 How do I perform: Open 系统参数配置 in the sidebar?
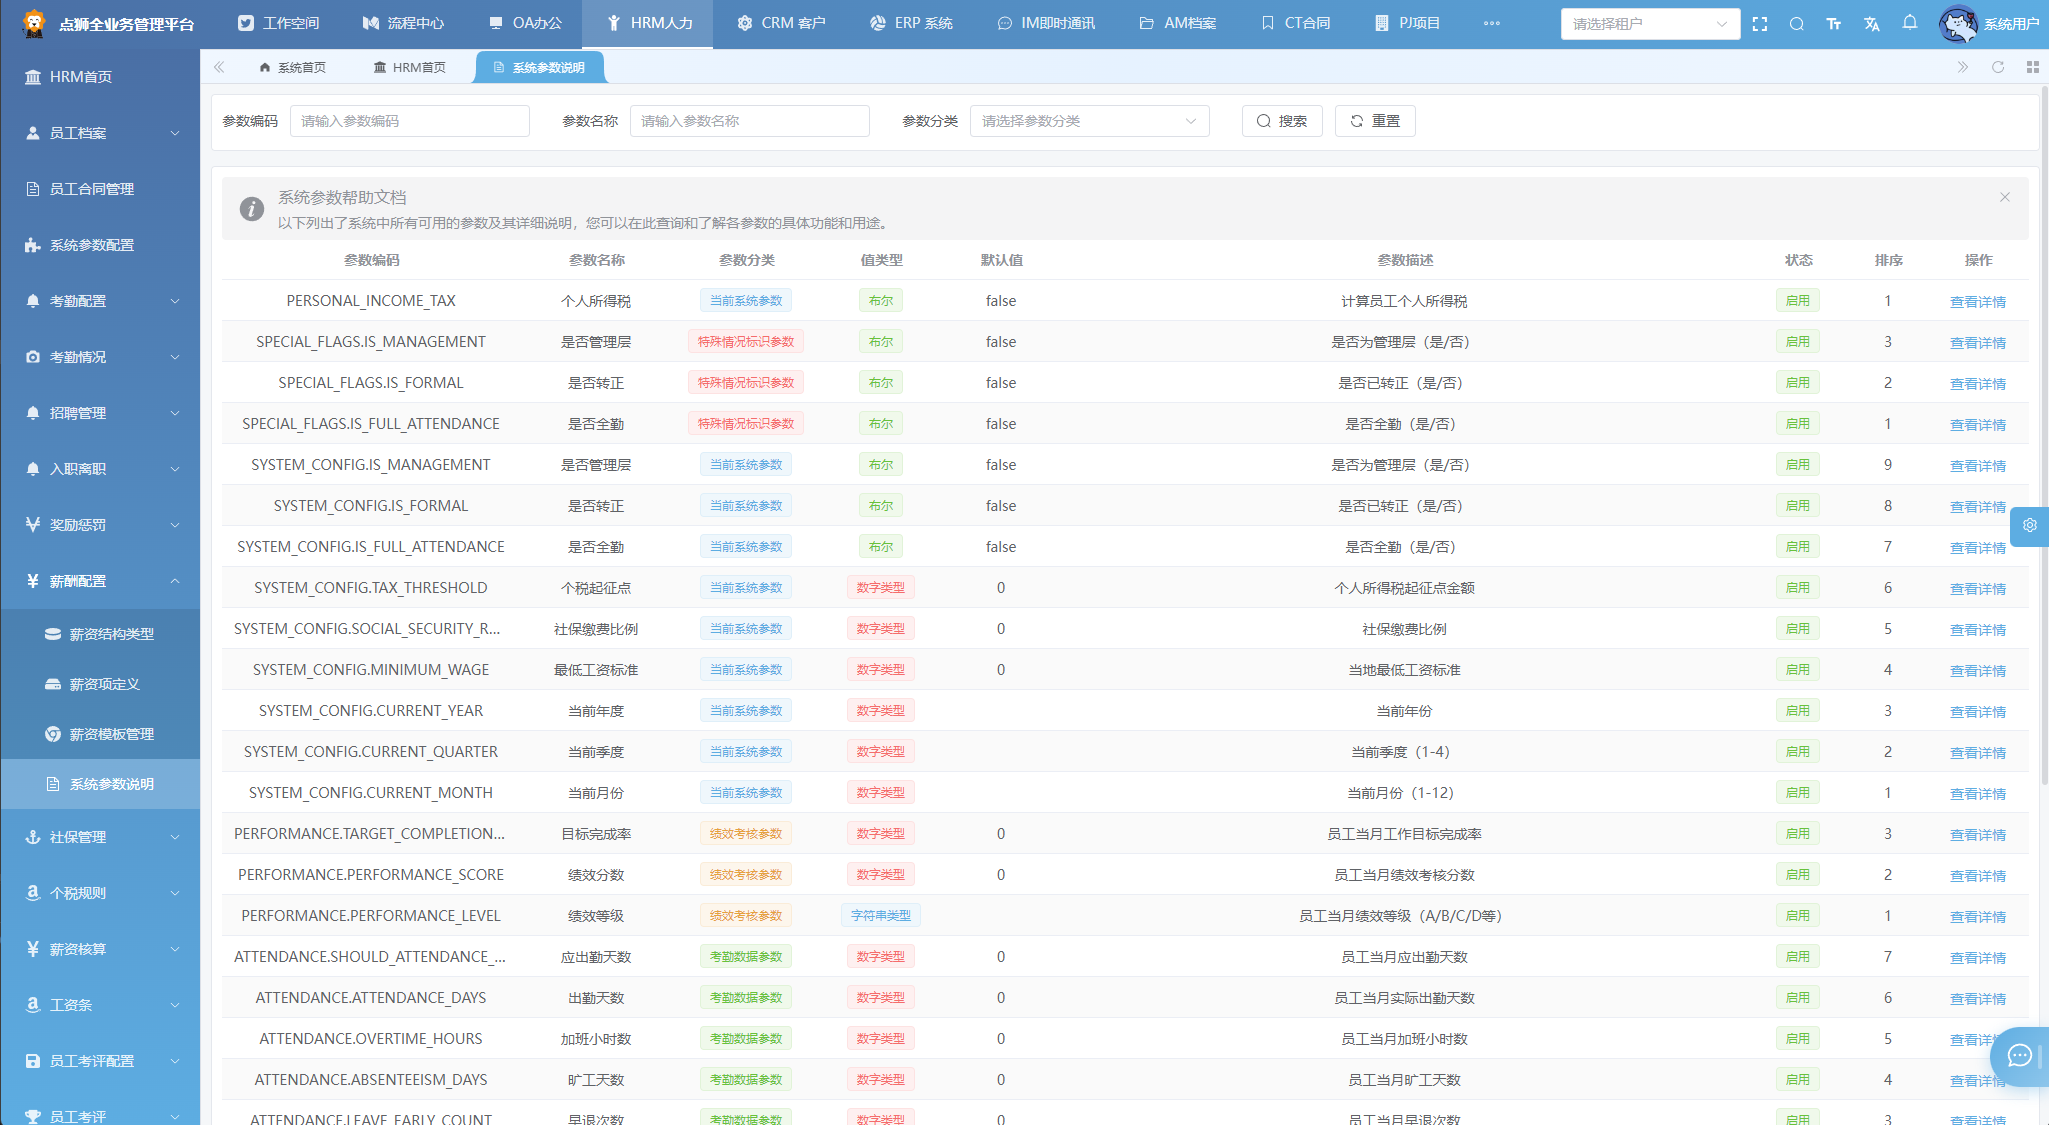[x=100, y=245]
